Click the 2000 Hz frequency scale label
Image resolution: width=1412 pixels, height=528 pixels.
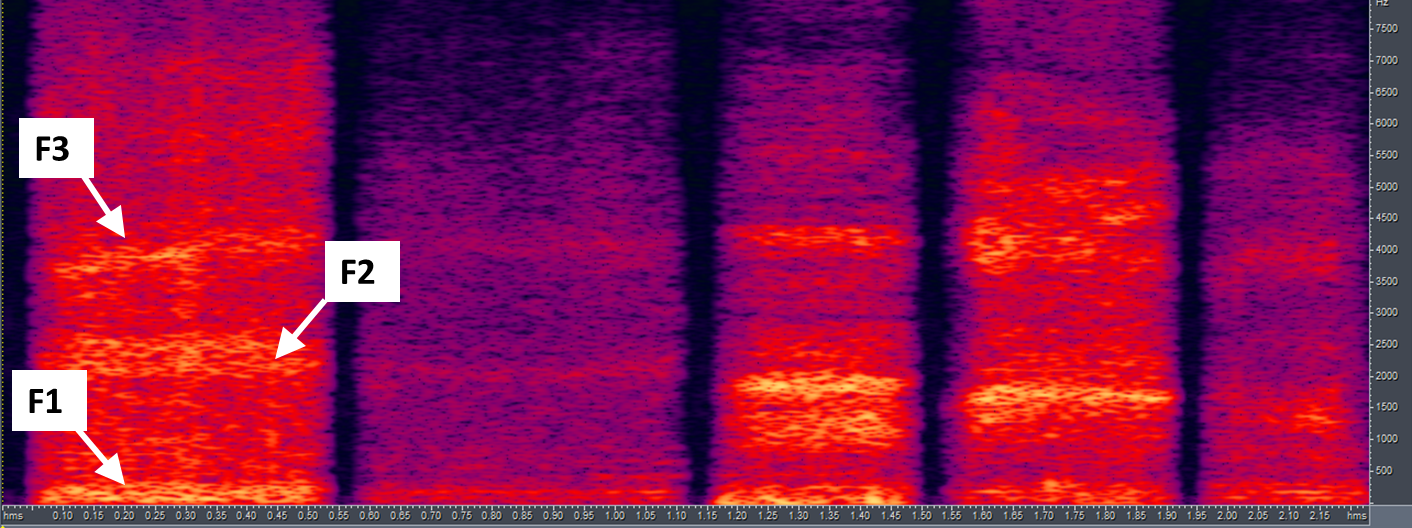point(1388,375)
